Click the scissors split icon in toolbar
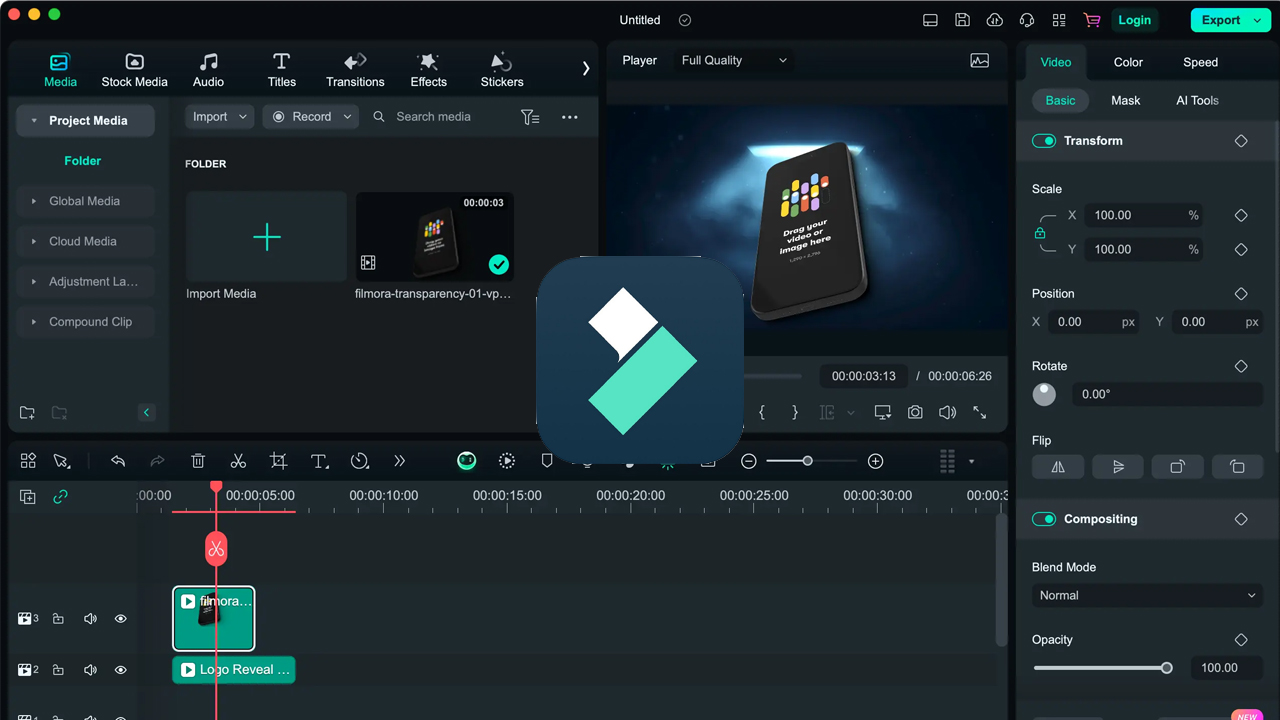Viewport: 1280px width, 720px height. coord(238,461)
